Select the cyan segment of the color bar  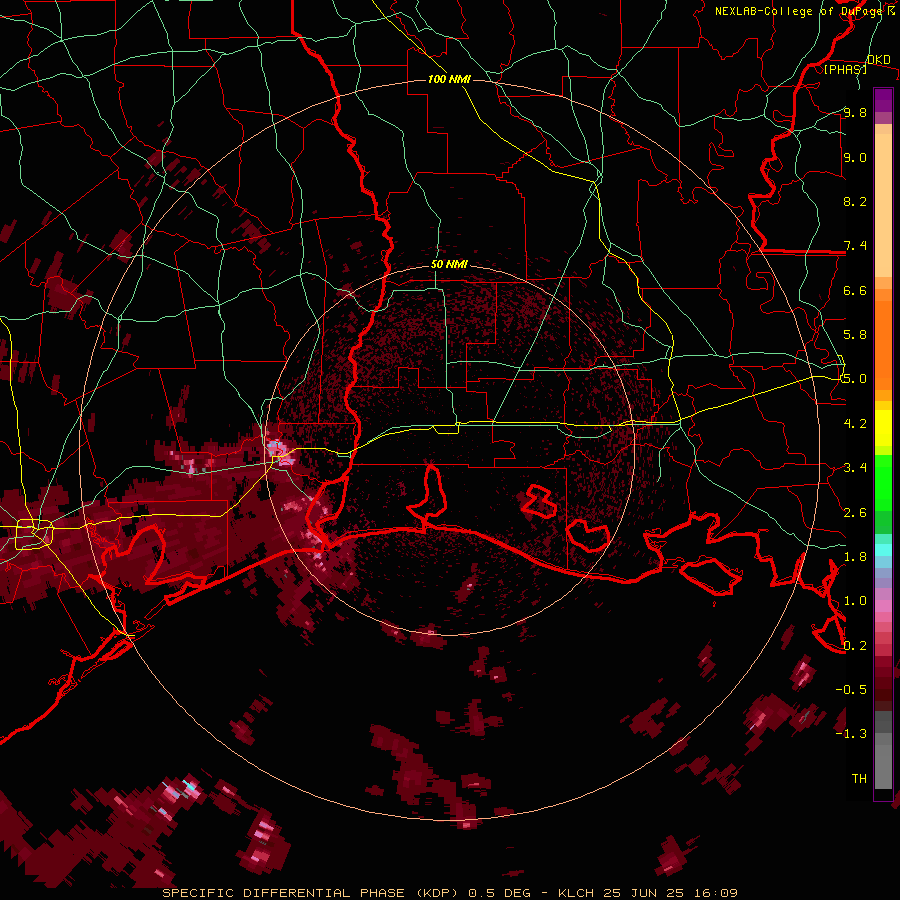click(x=883, y=549)
